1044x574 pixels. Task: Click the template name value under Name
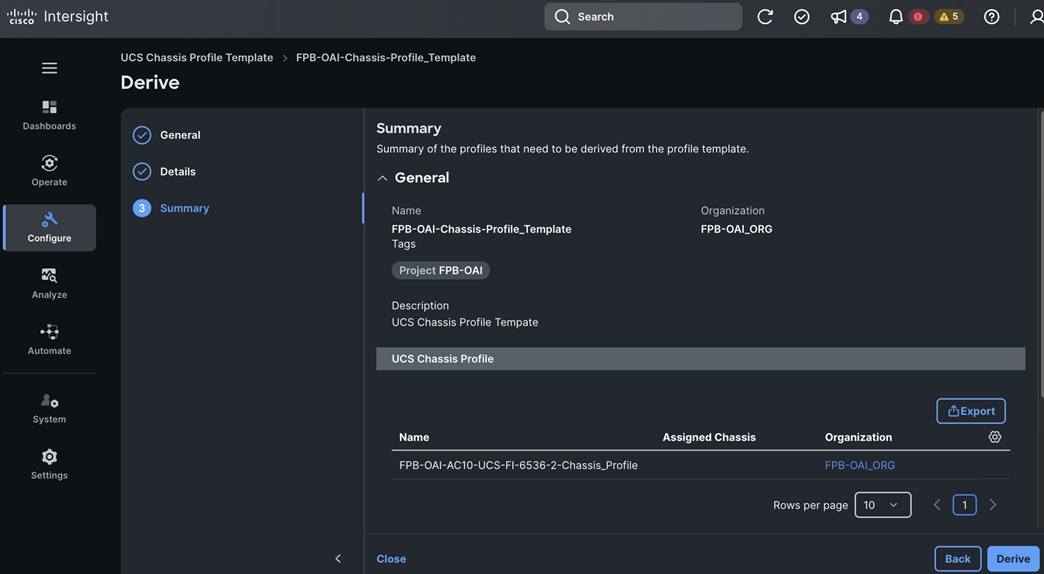pyautogui.click(x=481, y=228)
